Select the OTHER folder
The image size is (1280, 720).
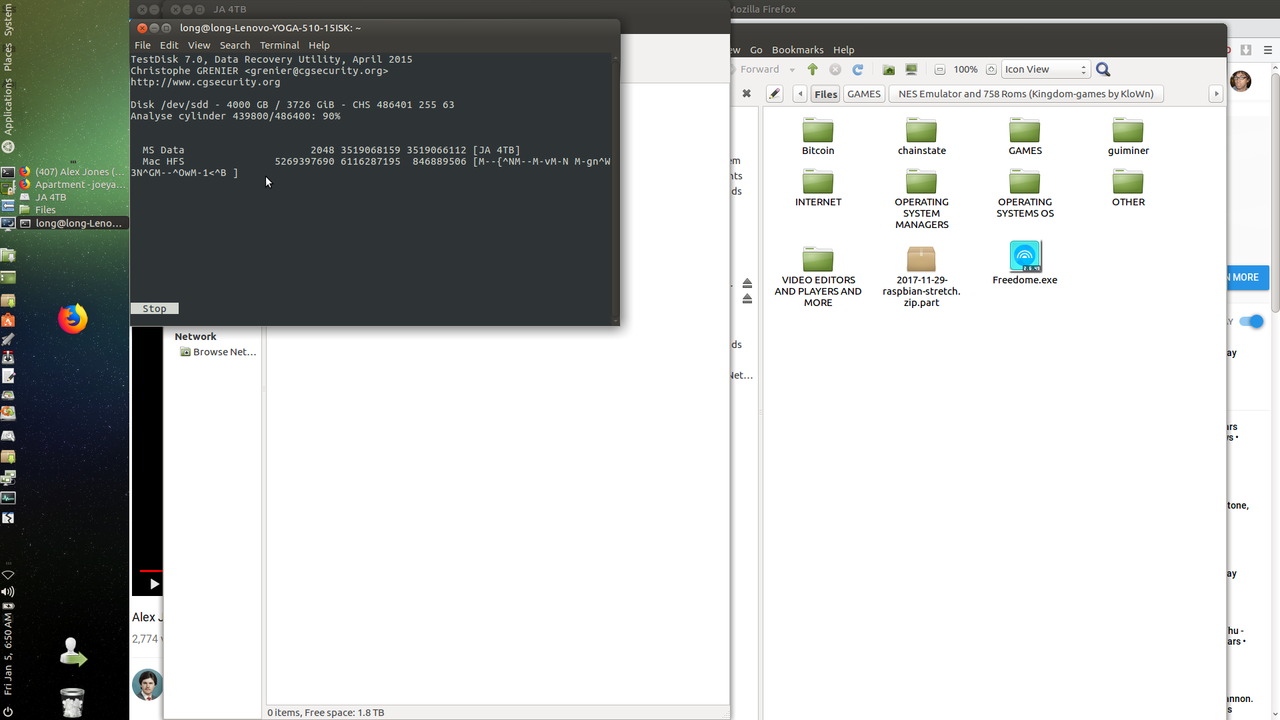[x=1128, y=188]
